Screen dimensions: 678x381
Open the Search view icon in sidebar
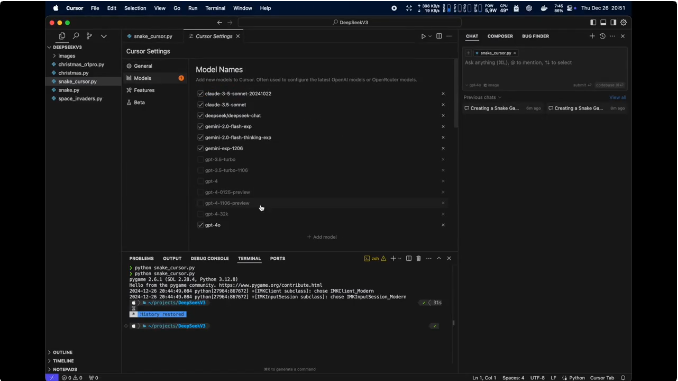point(76,36)
